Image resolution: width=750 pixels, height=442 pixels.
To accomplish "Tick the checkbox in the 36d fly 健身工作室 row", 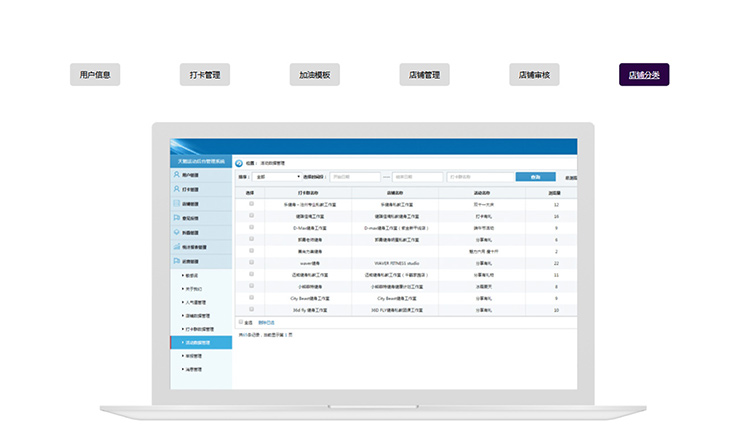I will click(251, 309).
